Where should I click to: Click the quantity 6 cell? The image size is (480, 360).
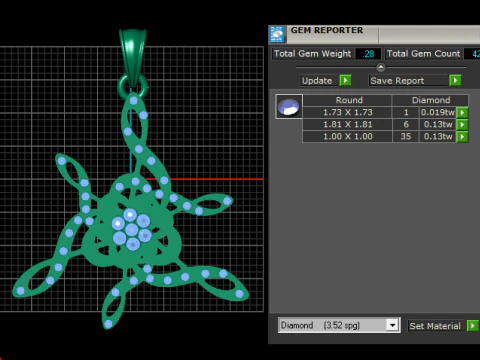point(406,124)
